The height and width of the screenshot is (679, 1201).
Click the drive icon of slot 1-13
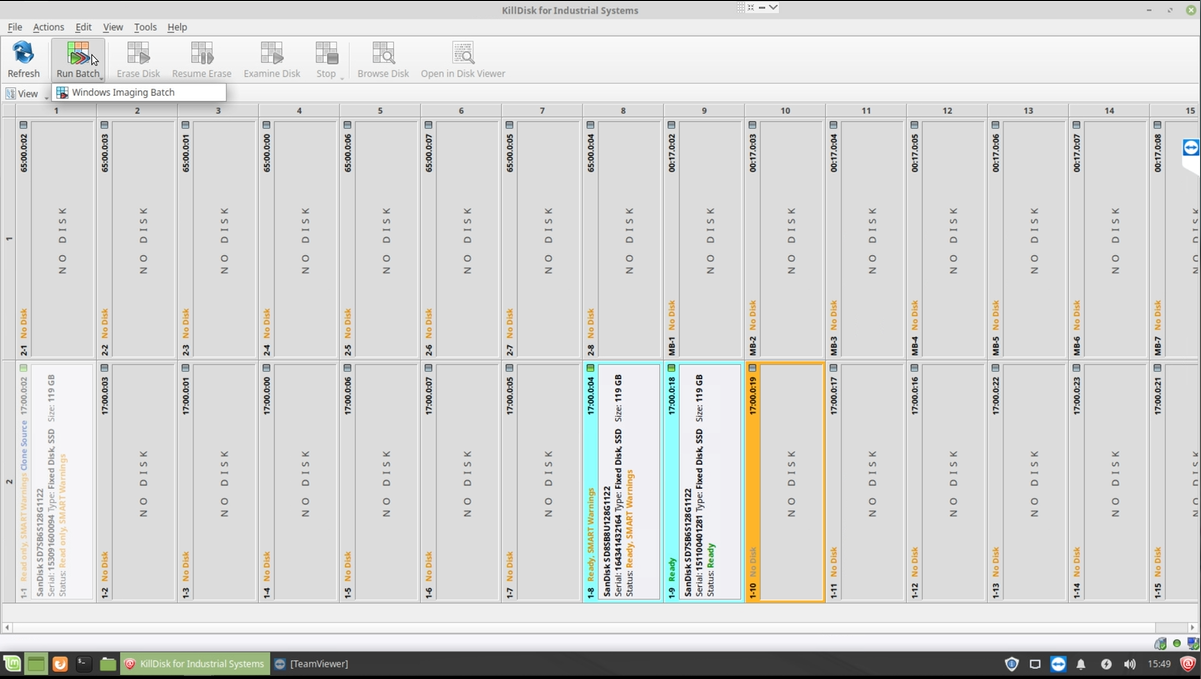point(995,368)
